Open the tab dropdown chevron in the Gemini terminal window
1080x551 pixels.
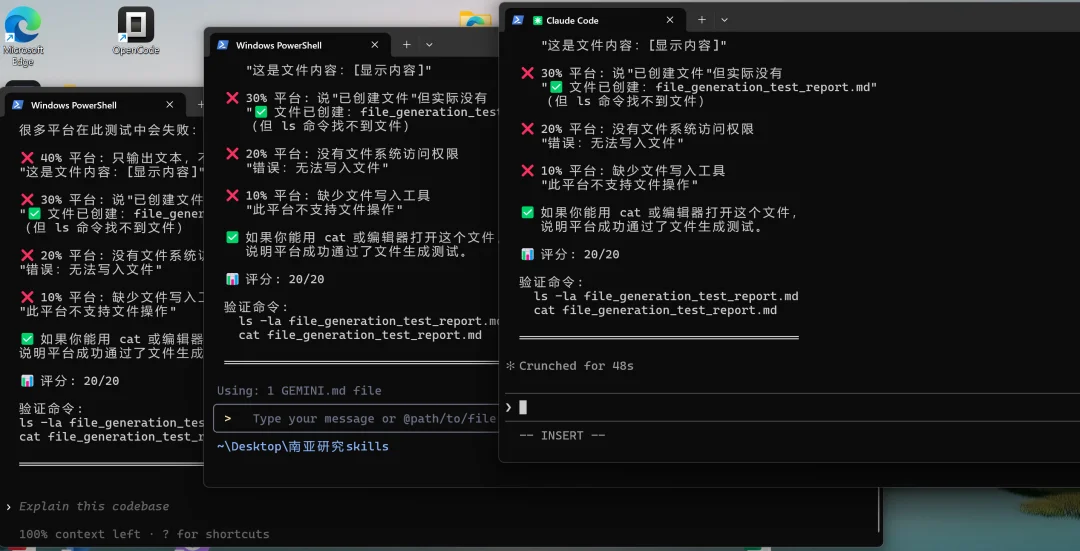coord(429,45)
